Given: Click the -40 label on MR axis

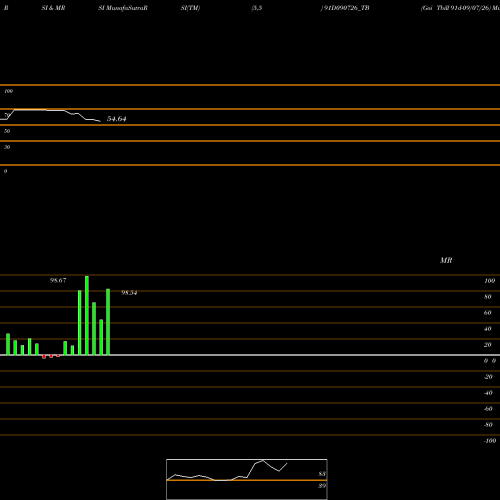Looking at the screenshot, I should point(488,393).
